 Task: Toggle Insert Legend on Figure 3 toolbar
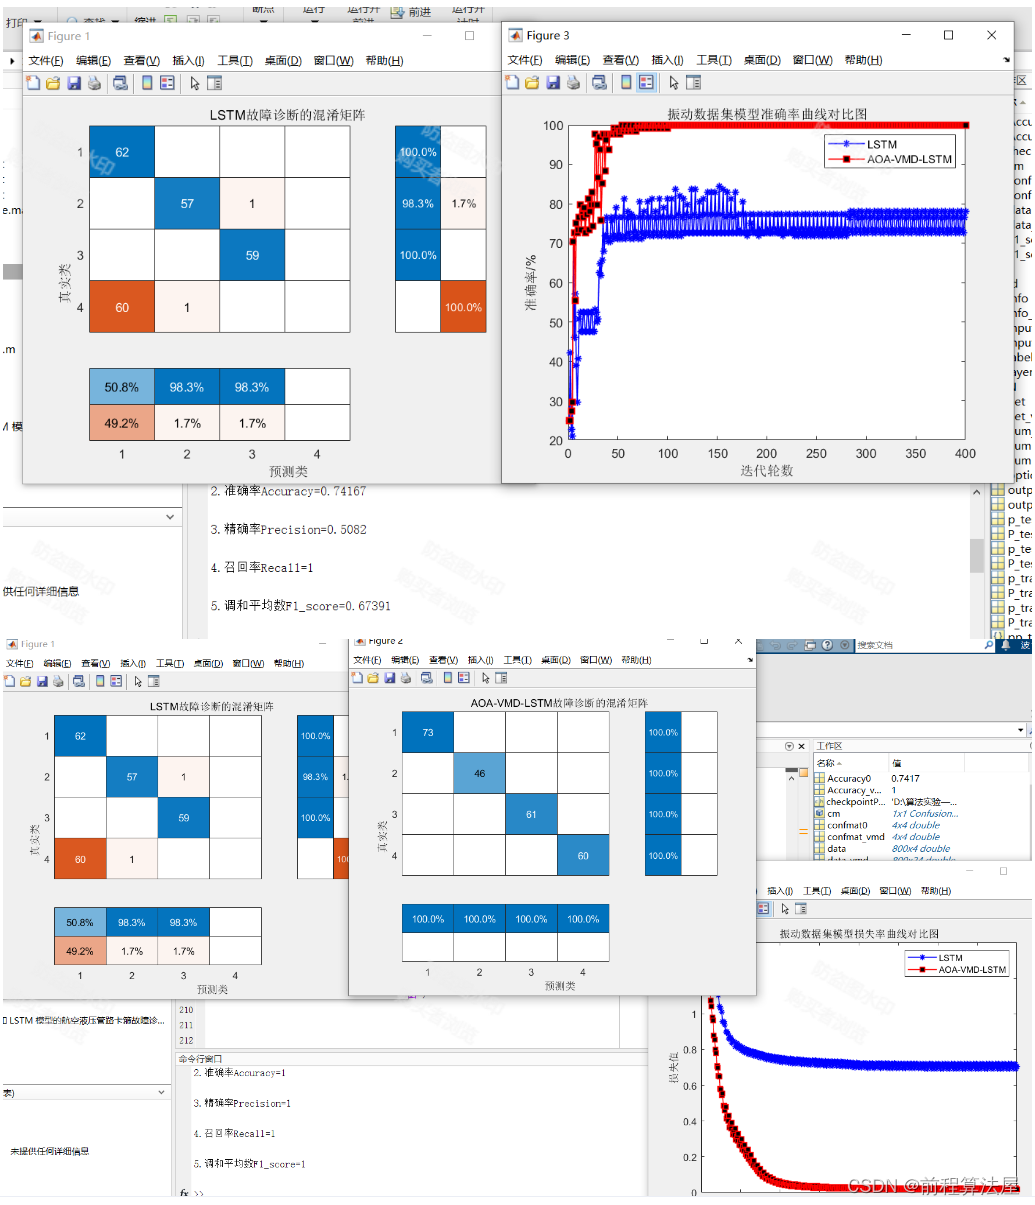click(645, 83)
